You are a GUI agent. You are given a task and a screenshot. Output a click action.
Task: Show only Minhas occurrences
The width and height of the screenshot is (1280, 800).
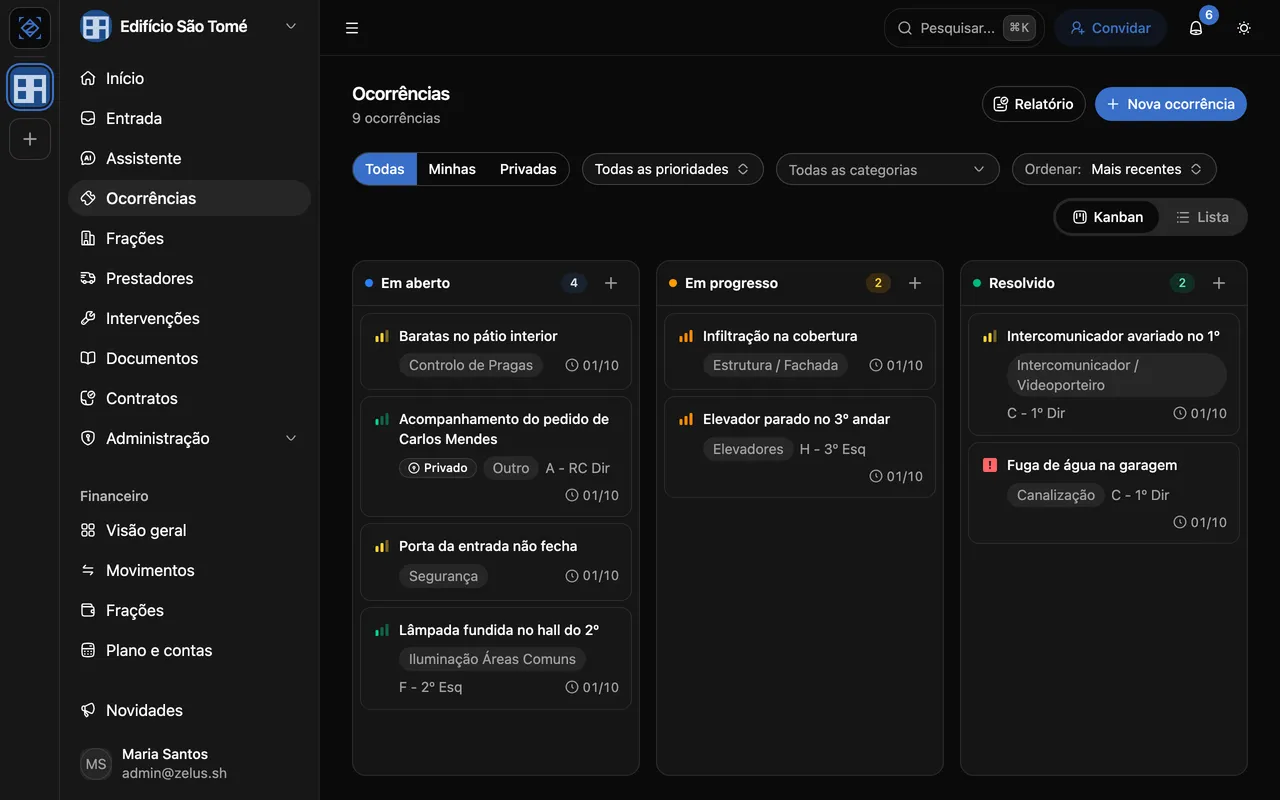tap(452, 169)
